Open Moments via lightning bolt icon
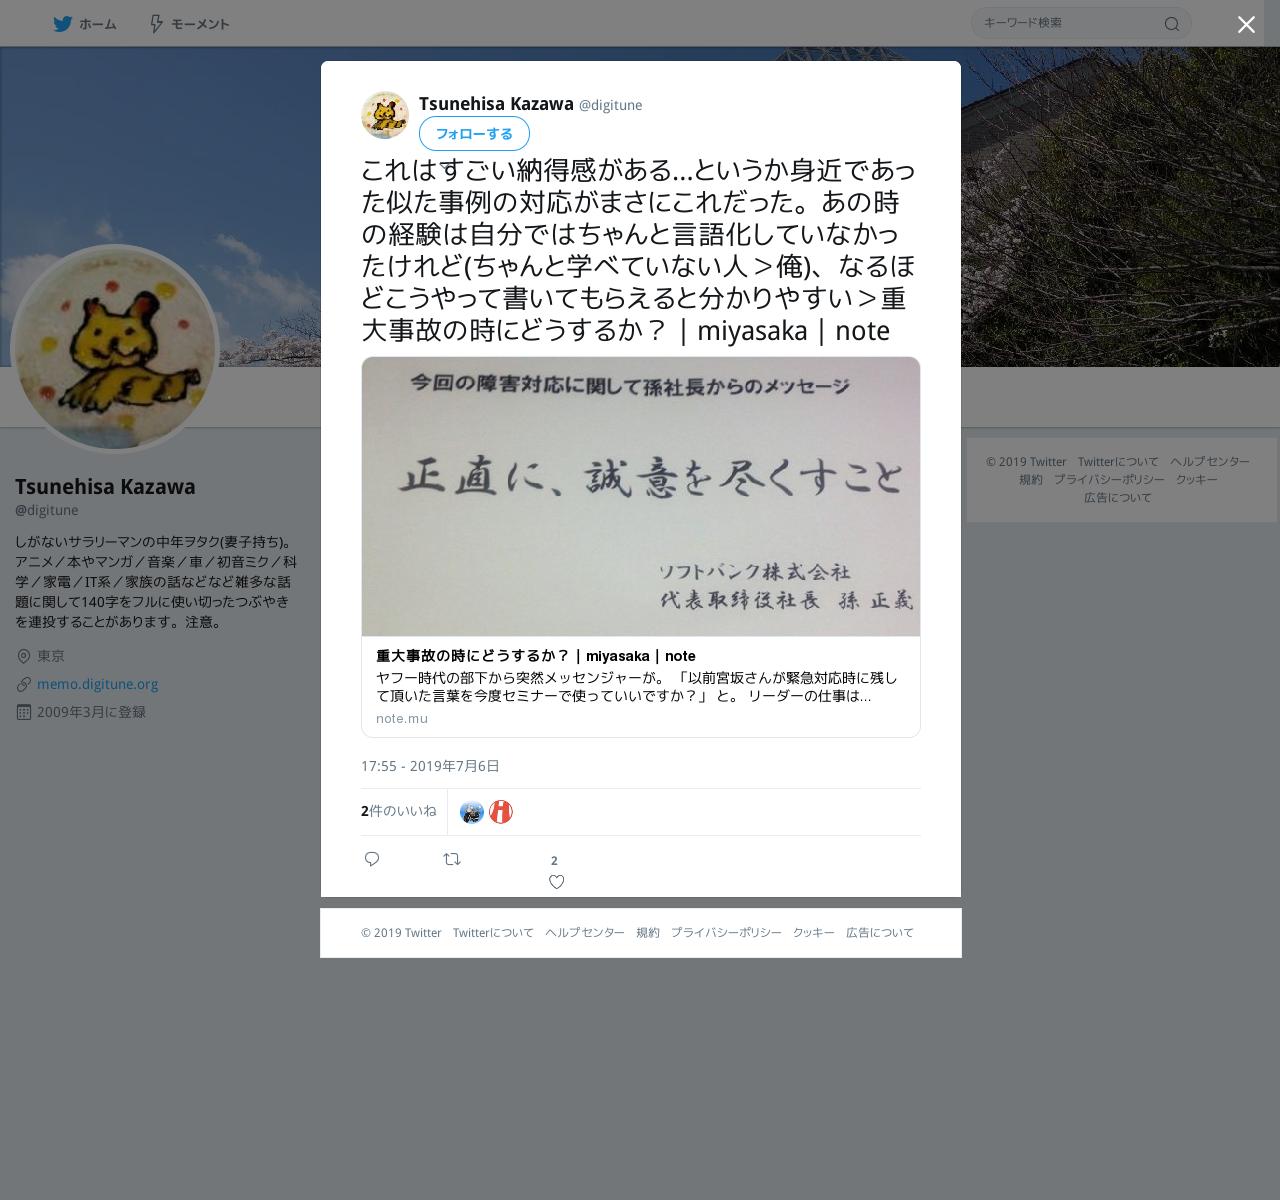This screenshot has height=1200, width=1280. point(156,24)
